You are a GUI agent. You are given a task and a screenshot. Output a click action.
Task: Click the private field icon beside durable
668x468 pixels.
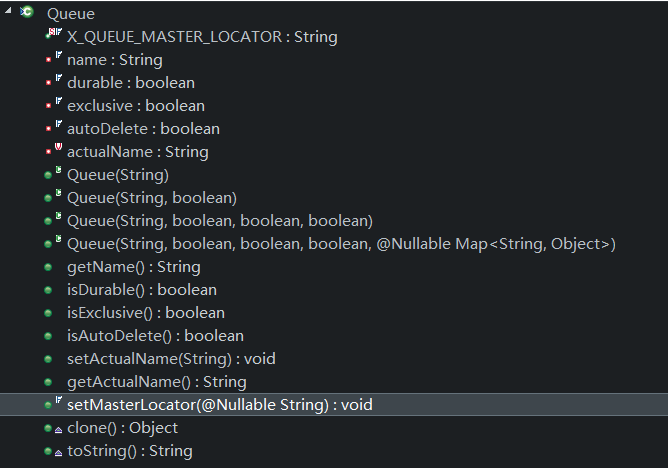[52, 83]
